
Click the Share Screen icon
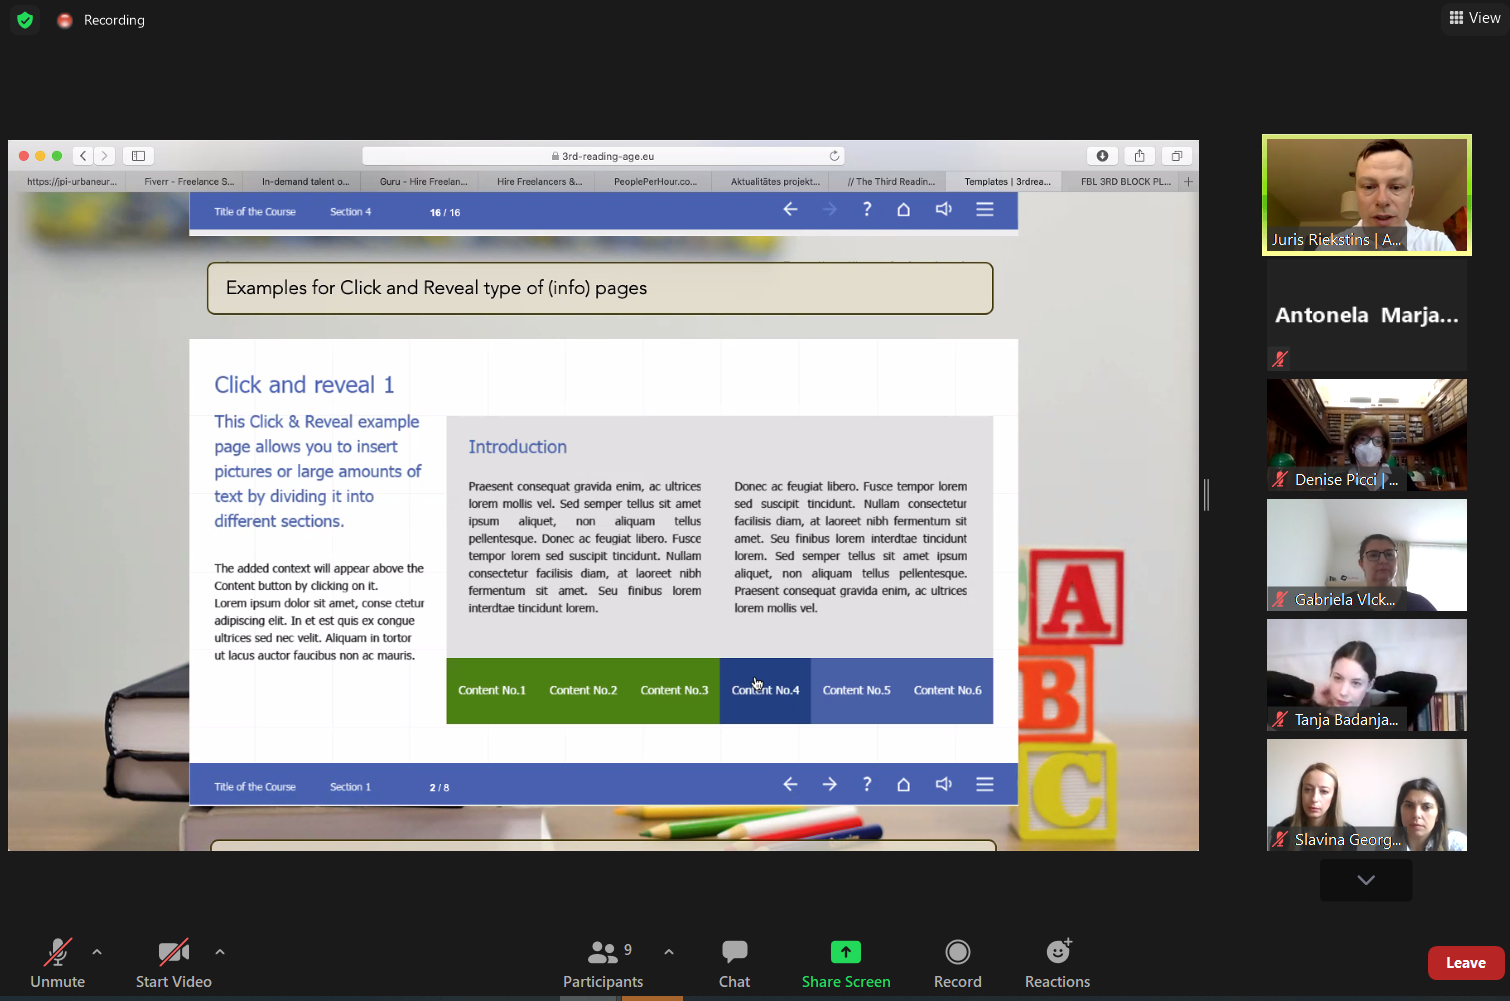click(x=845, y=952)
